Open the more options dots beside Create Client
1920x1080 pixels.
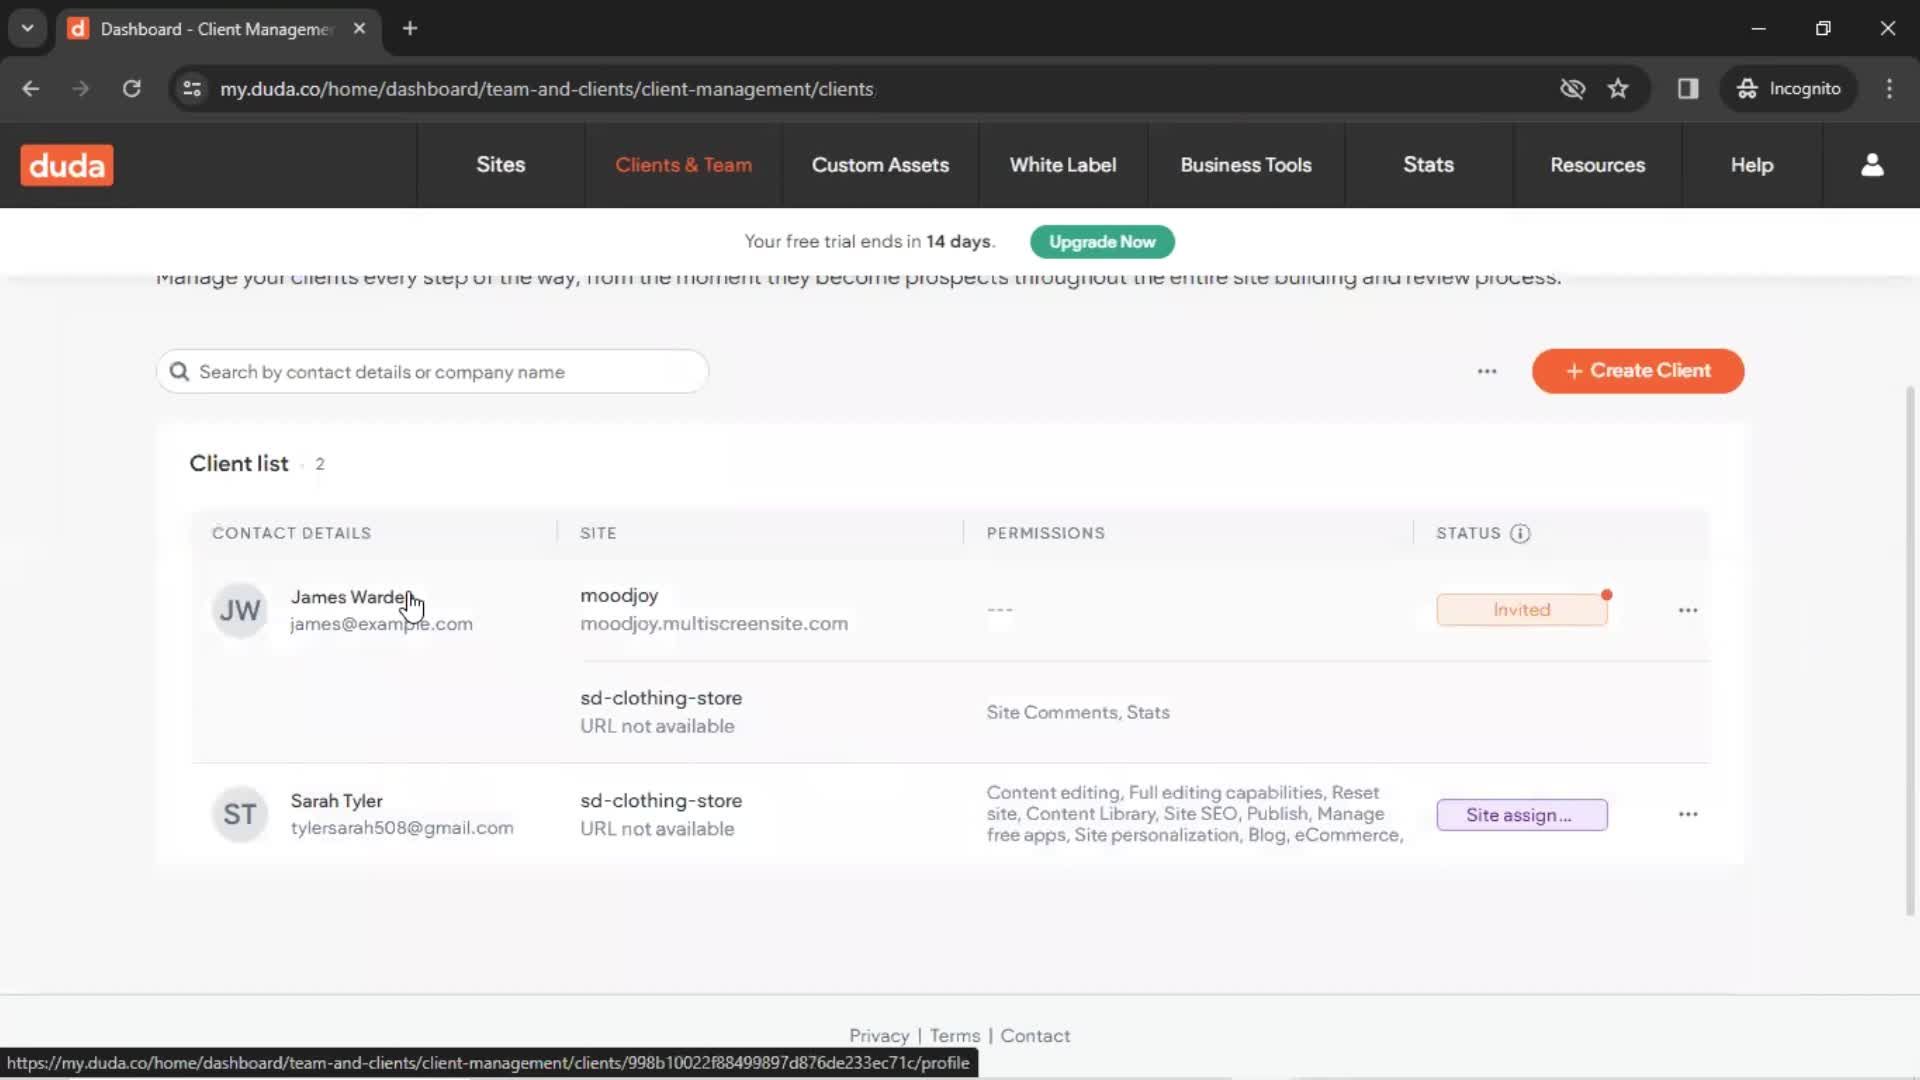pyautogui.click(x=1487, y=371)
